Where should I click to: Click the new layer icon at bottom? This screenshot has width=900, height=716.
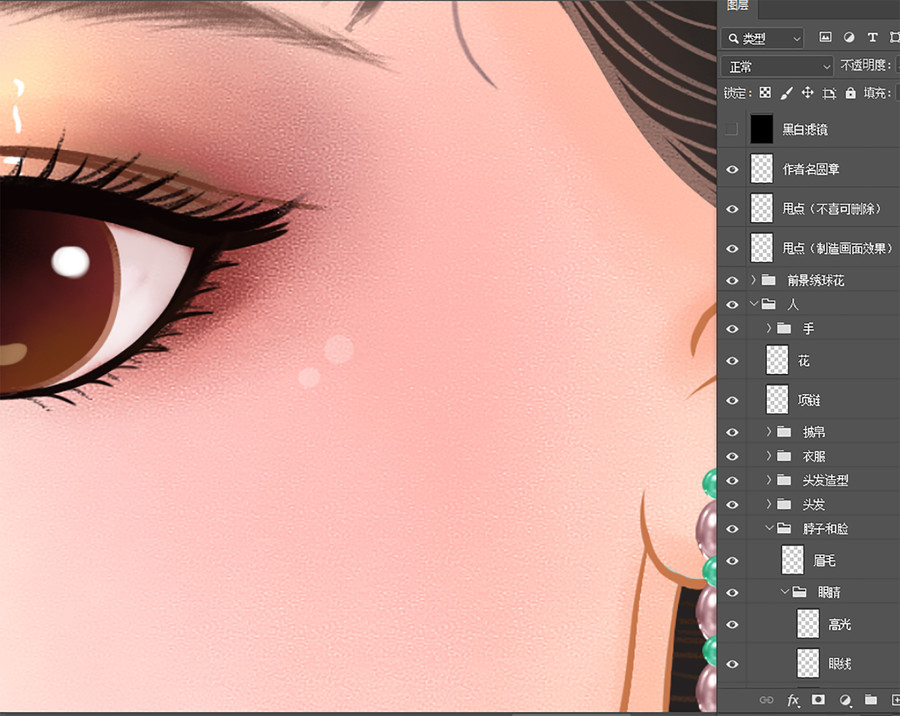tap(895, 699)
